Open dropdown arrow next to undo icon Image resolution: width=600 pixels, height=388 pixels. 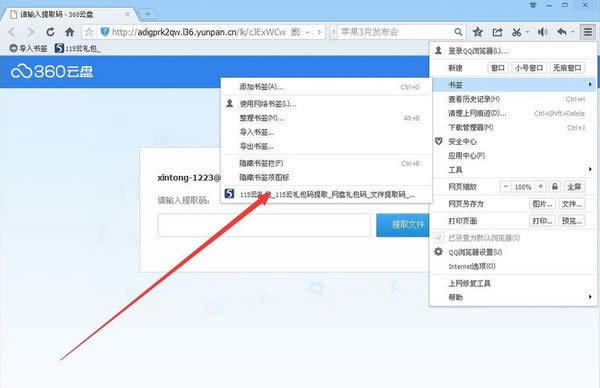click(573, 32)
